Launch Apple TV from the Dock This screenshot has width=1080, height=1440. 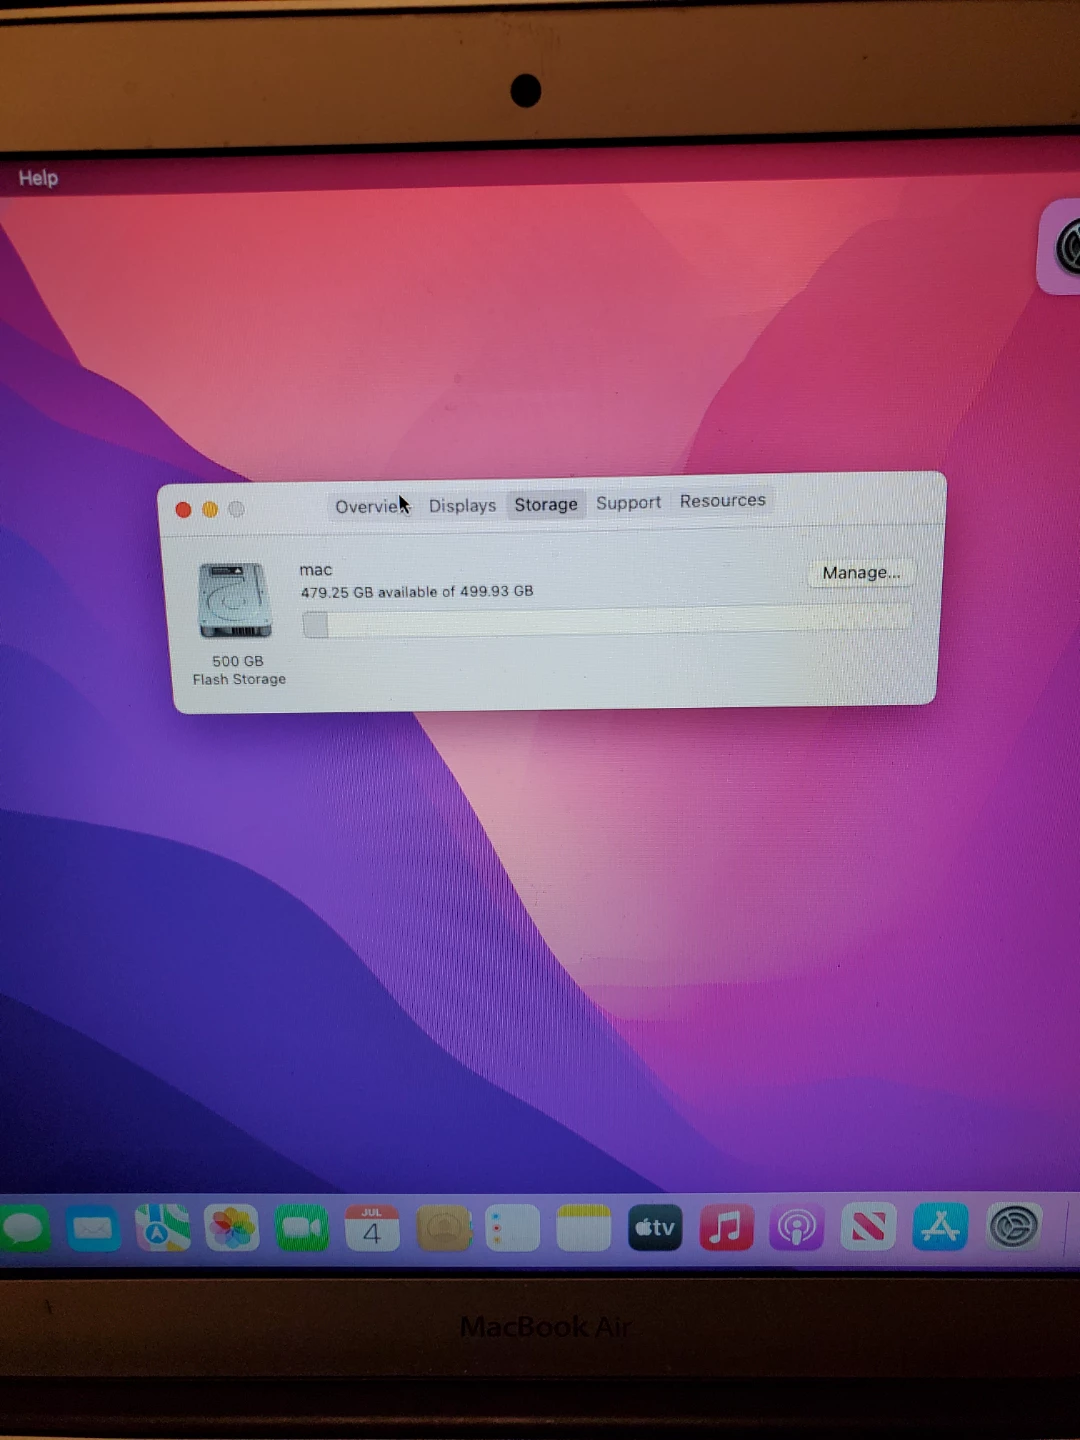[x=655, y=1228]
